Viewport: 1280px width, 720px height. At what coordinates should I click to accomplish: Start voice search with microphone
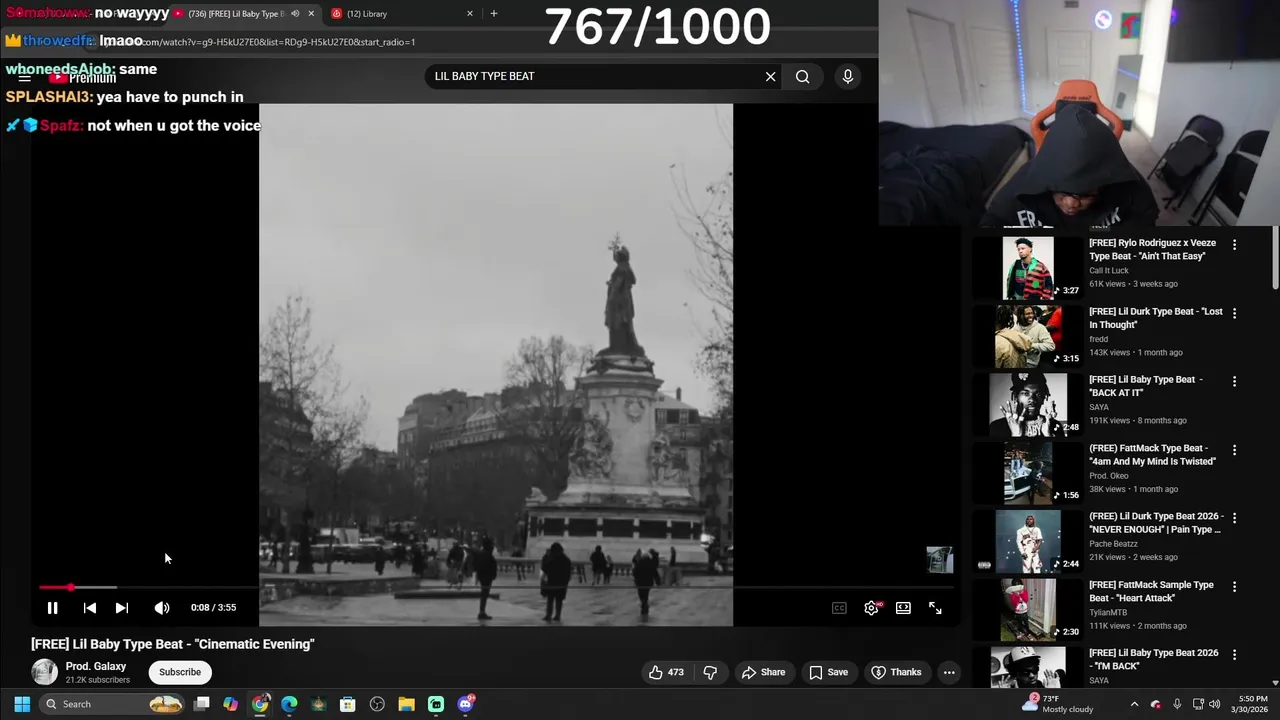(x=847, y=76)
